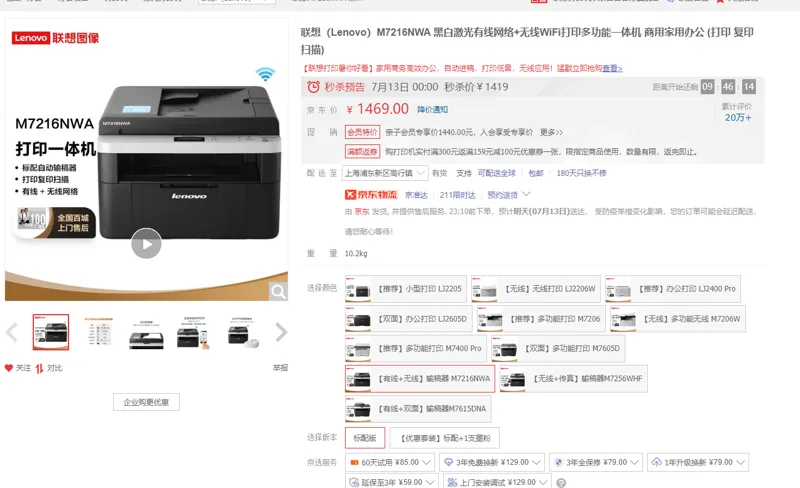Viewport: 800px width, 488px height.
Task: Click the heart 关注 follow icon
Action: coord(9,368)
